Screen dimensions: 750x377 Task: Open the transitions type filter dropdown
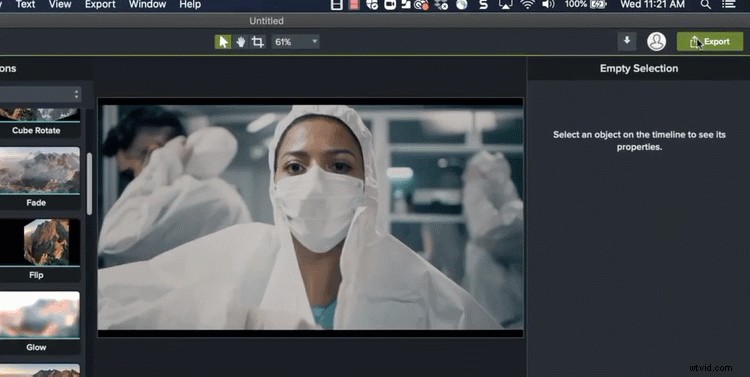click(40, 94)
